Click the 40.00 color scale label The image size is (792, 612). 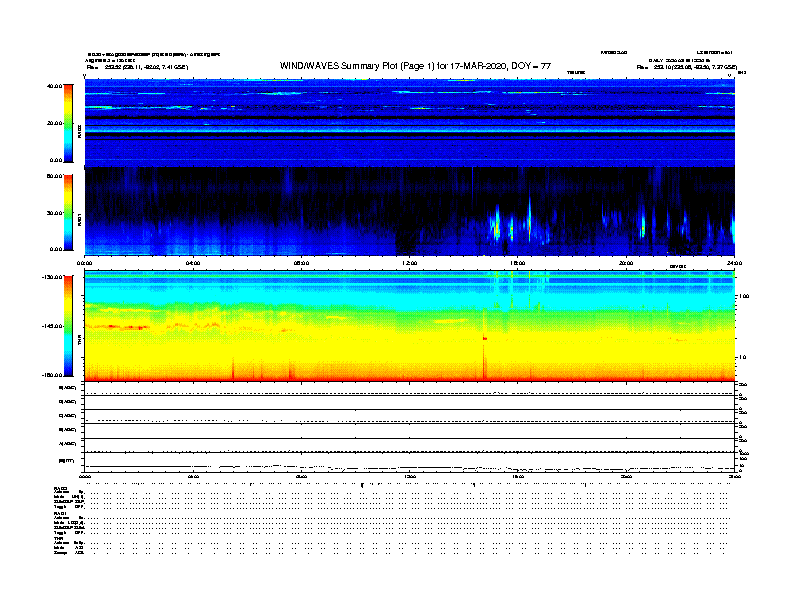[54, 86]
